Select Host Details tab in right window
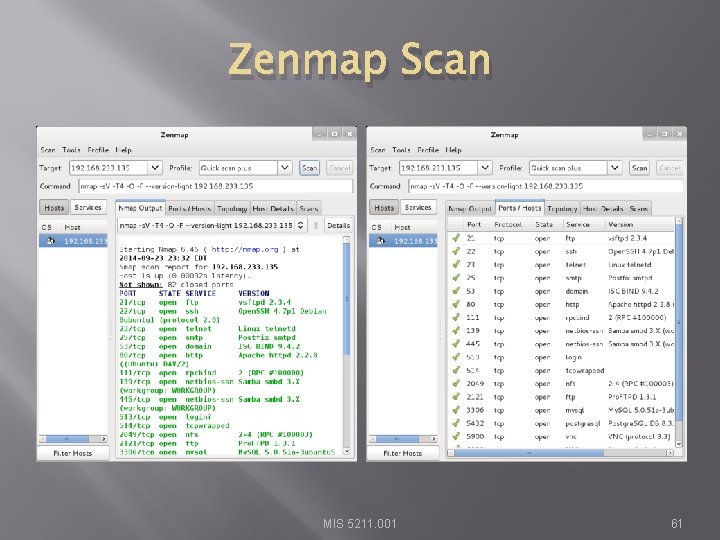The height and width of the screenshot is (540, 720). [603, 208]
